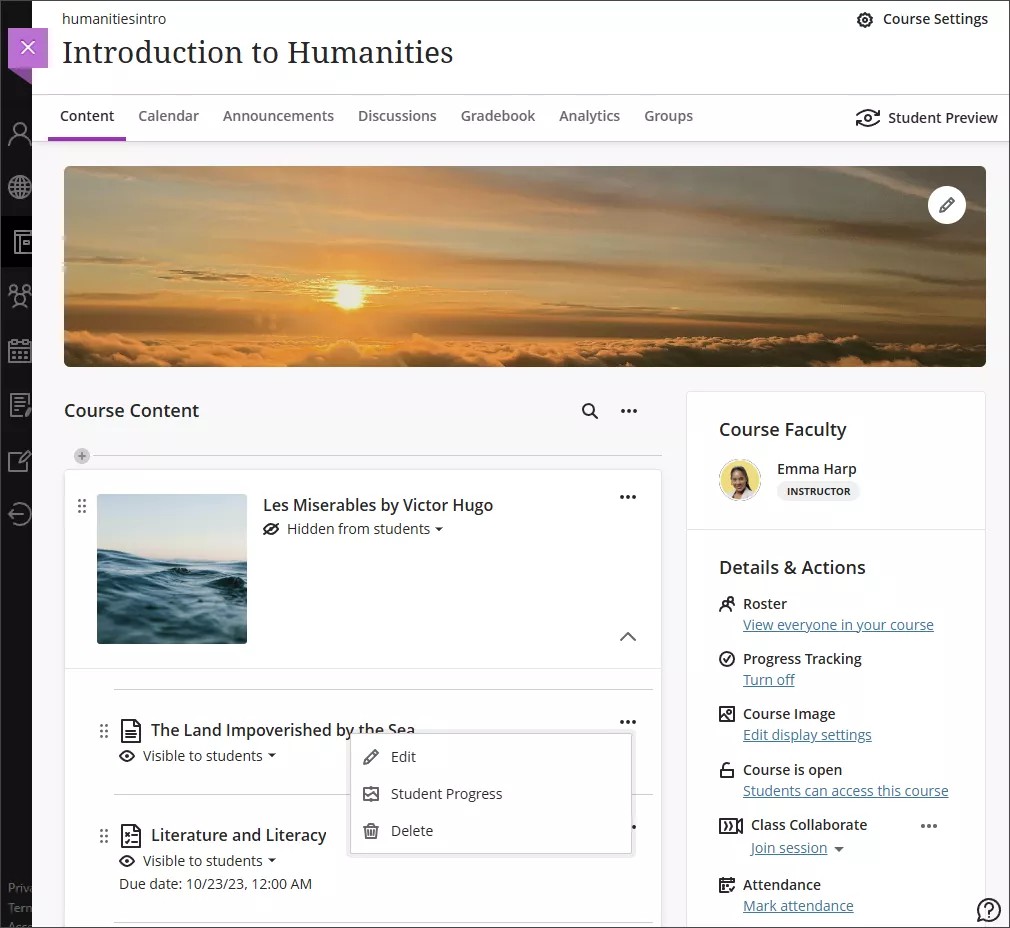This screenshot has width=1010, height=928.
Task: Close the course panel with the X button
Action: [28, 48]
